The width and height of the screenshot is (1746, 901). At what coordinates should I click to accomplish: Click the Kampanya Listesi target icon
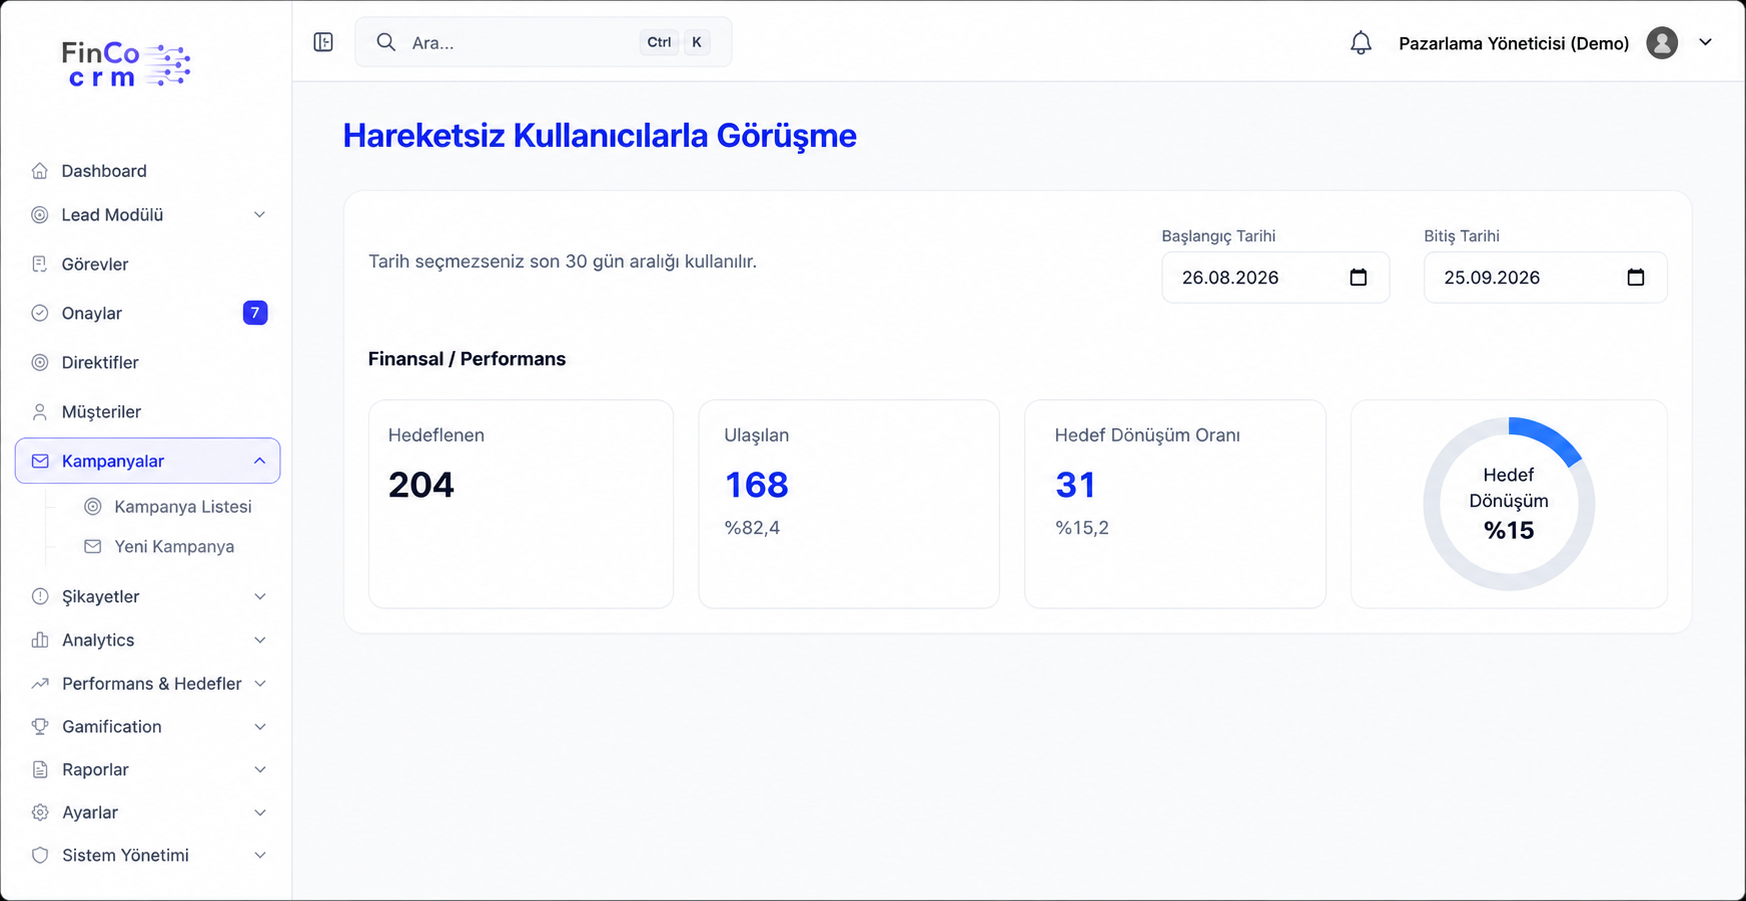[x=93, y=507]
